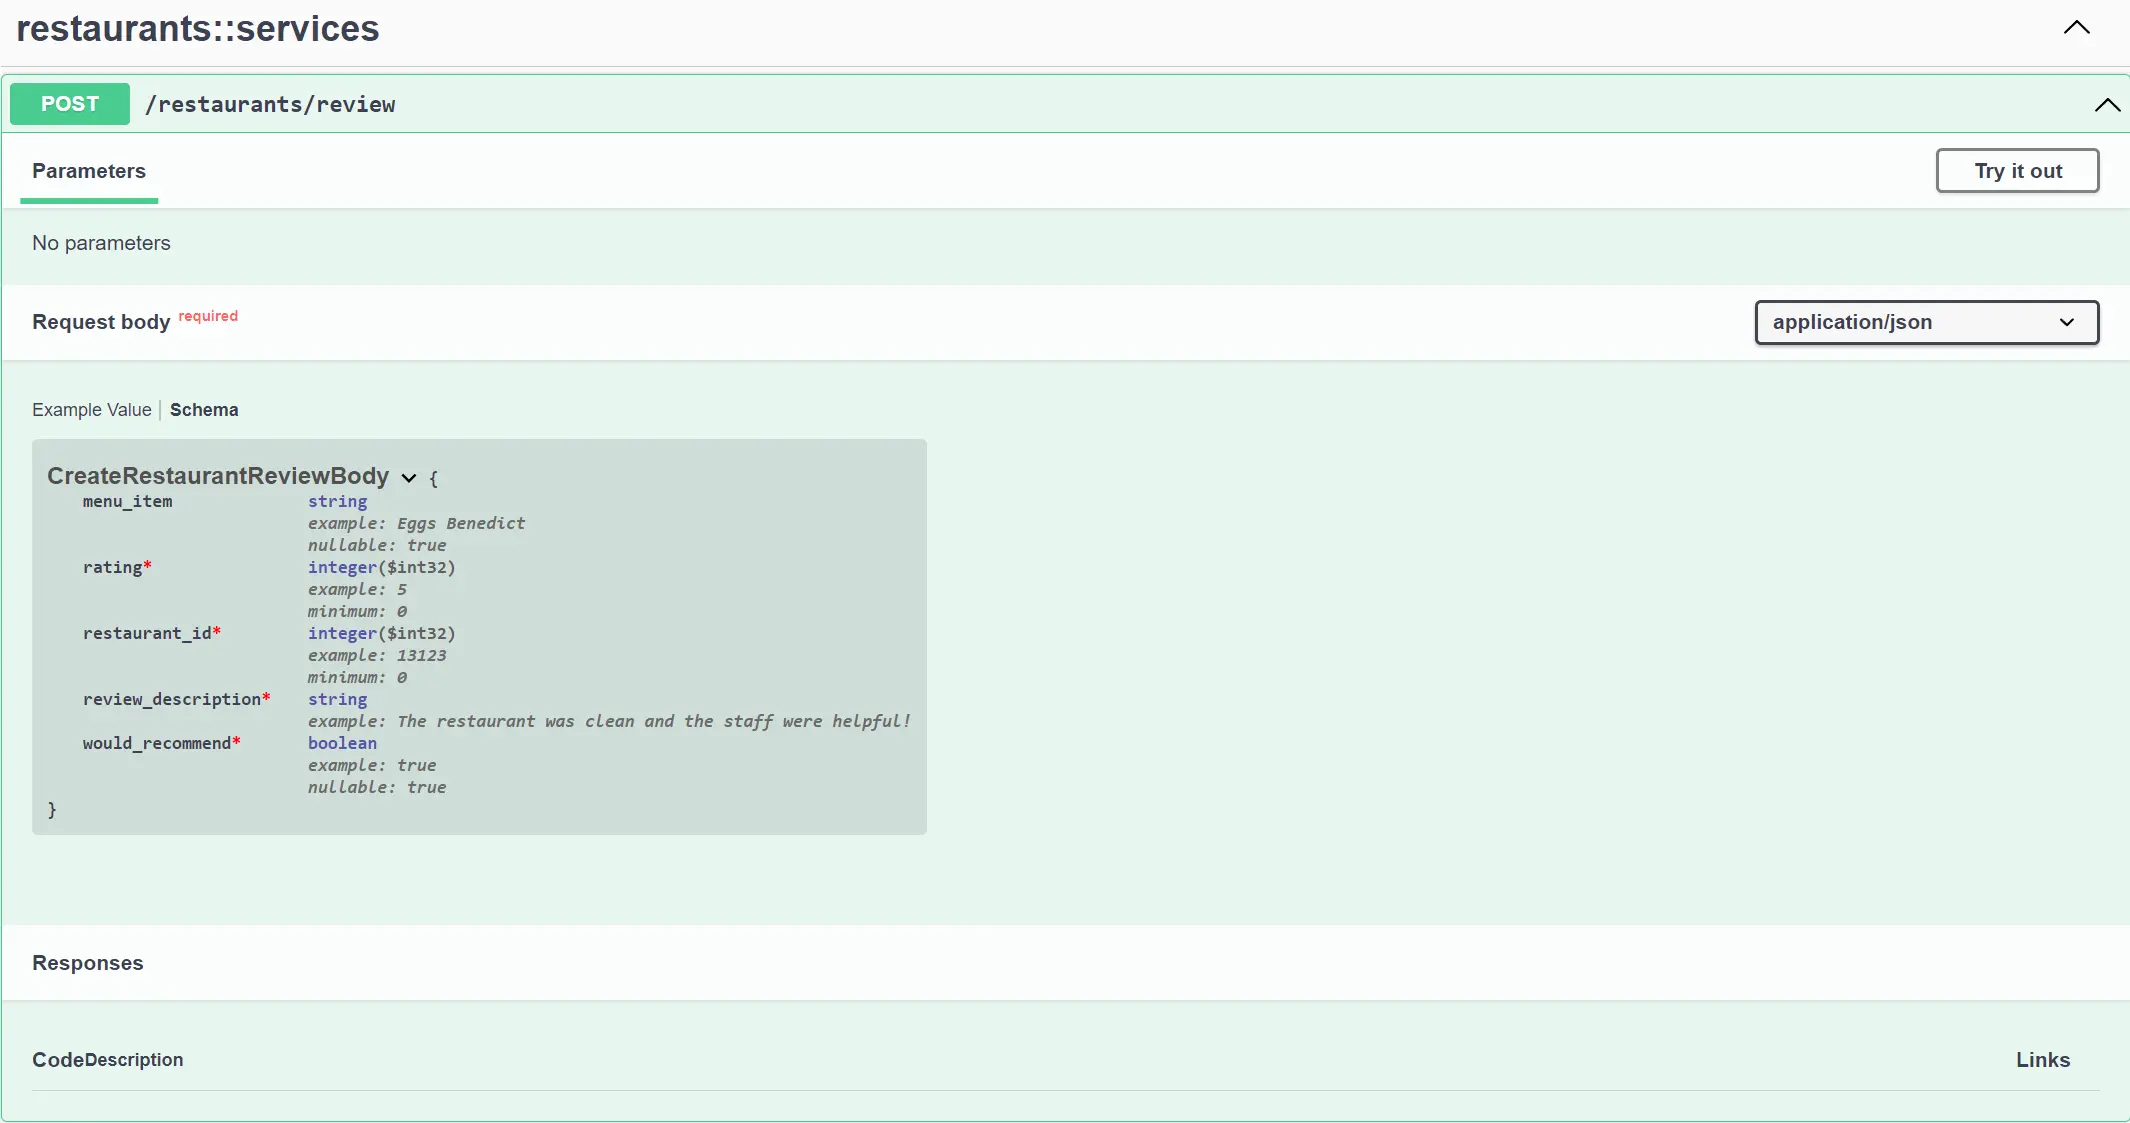This screenshot has height=1123, width=2130.
Task: Open the request body content type selector
Action: click(1925, 322)
